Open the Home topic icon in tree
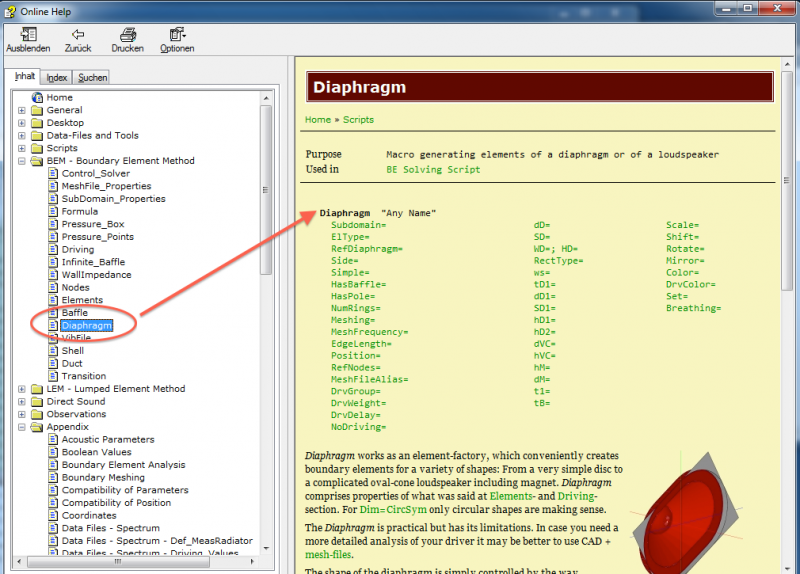The width and height of the screenshot is (800, 574). [38, 98]
